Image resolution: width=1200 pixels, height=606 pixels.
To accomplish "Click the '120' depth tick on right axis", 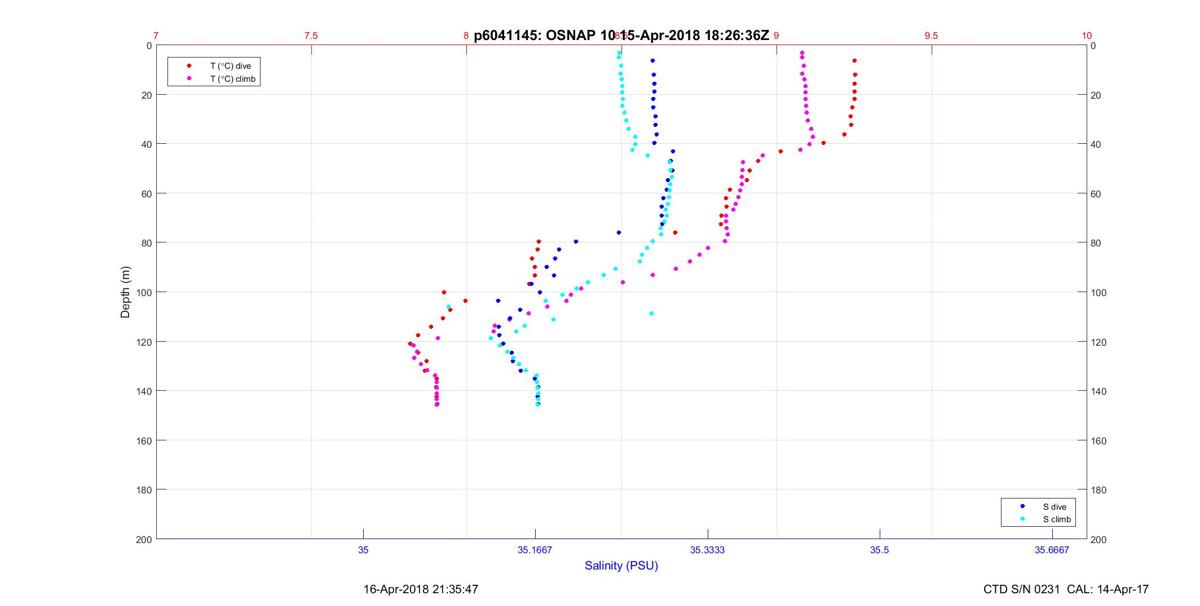I will tap(1100, 342).
